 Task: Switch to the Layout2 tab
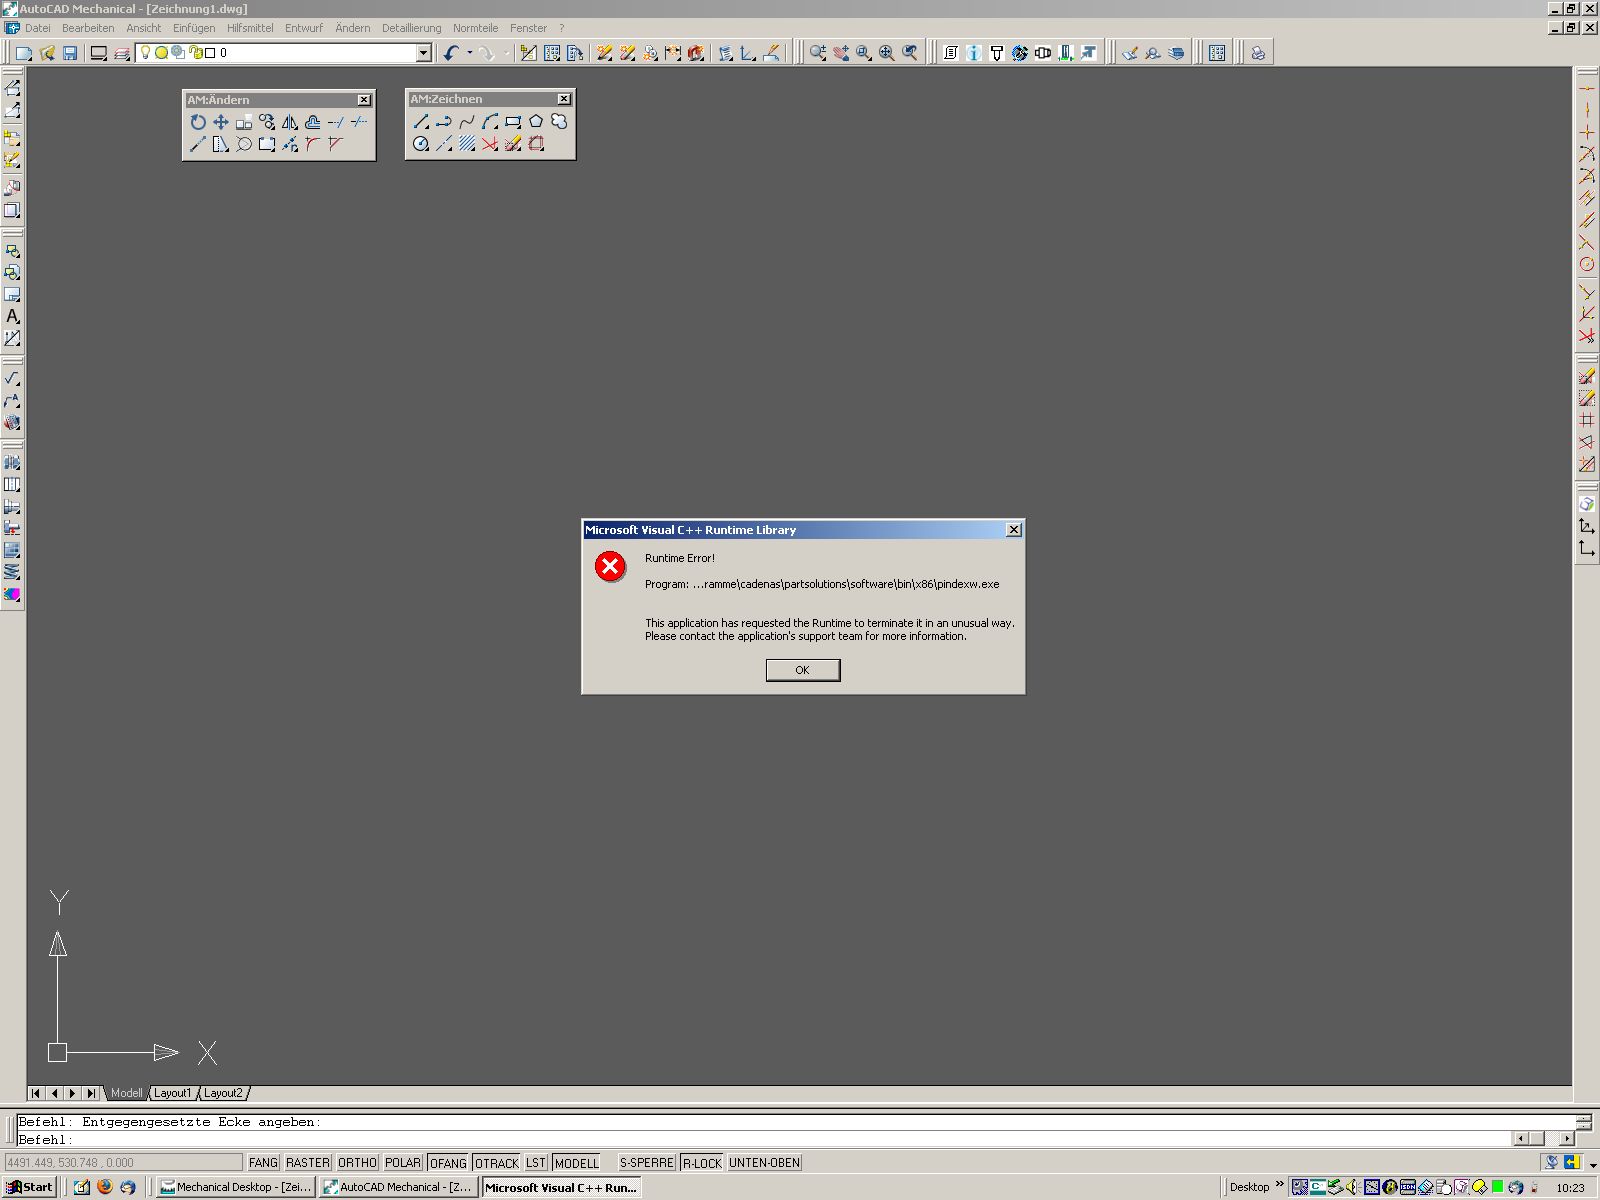click(223, 1093)
